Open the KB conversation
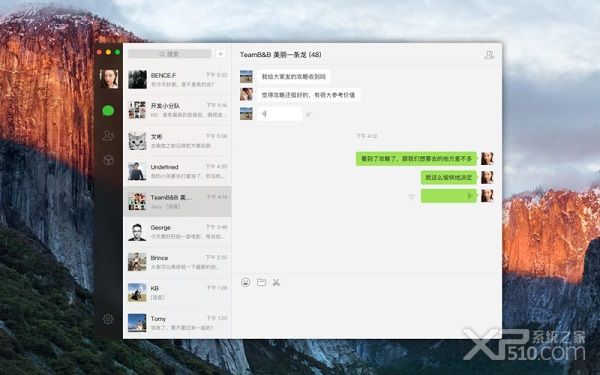 coord(178,293)
